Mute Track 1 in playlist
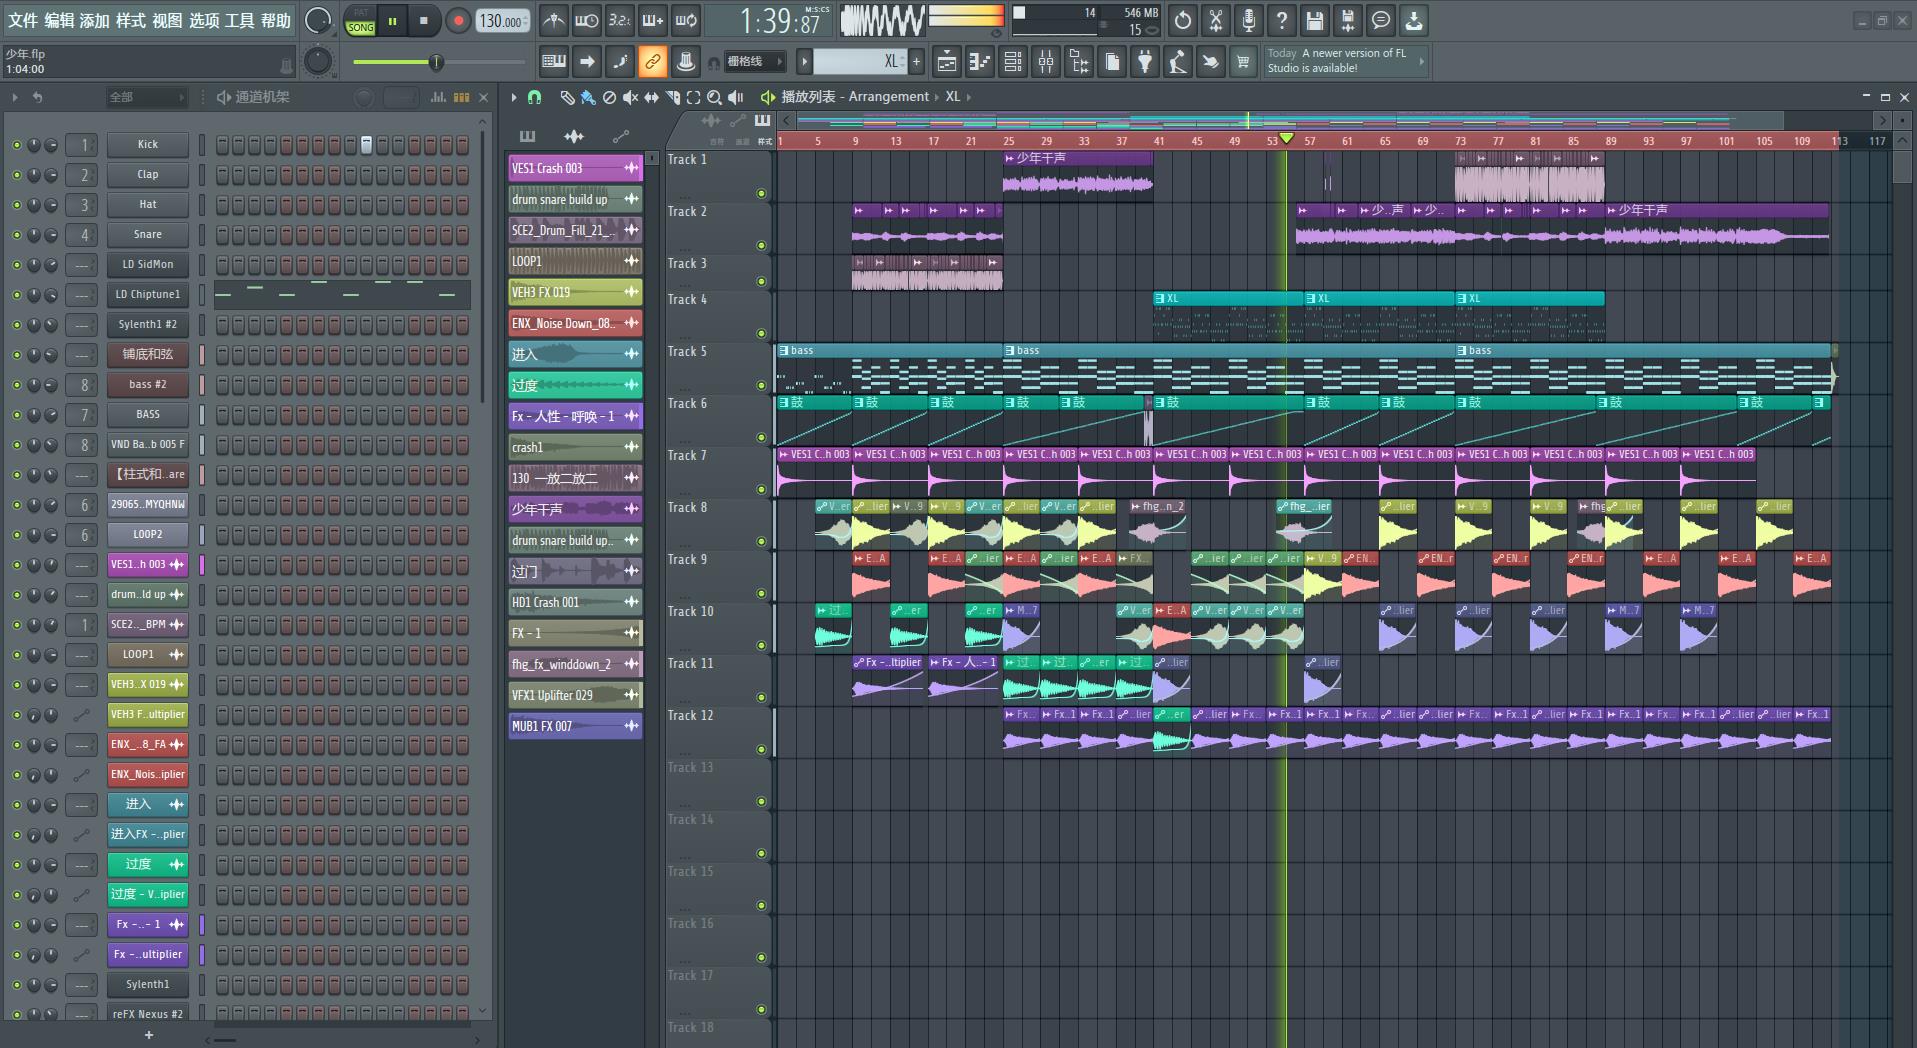 click(761, 194)
